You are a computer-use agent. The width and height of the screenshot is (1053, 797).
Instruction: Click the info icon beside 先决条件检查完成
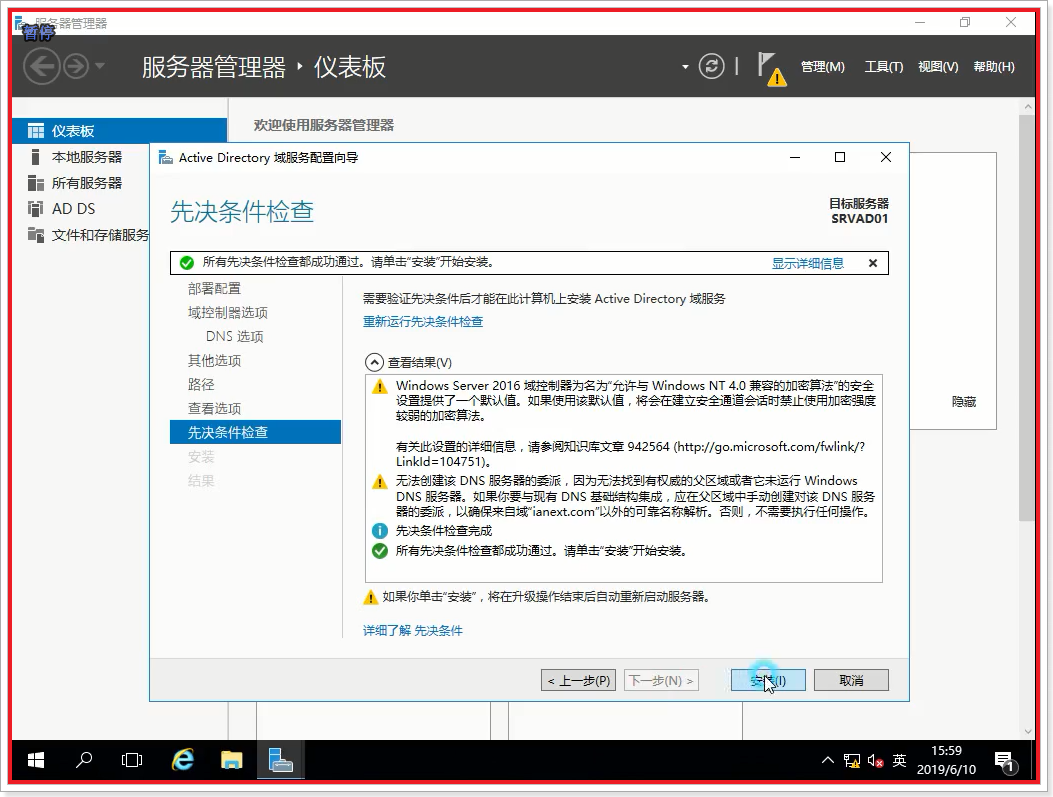click(379, 531)
